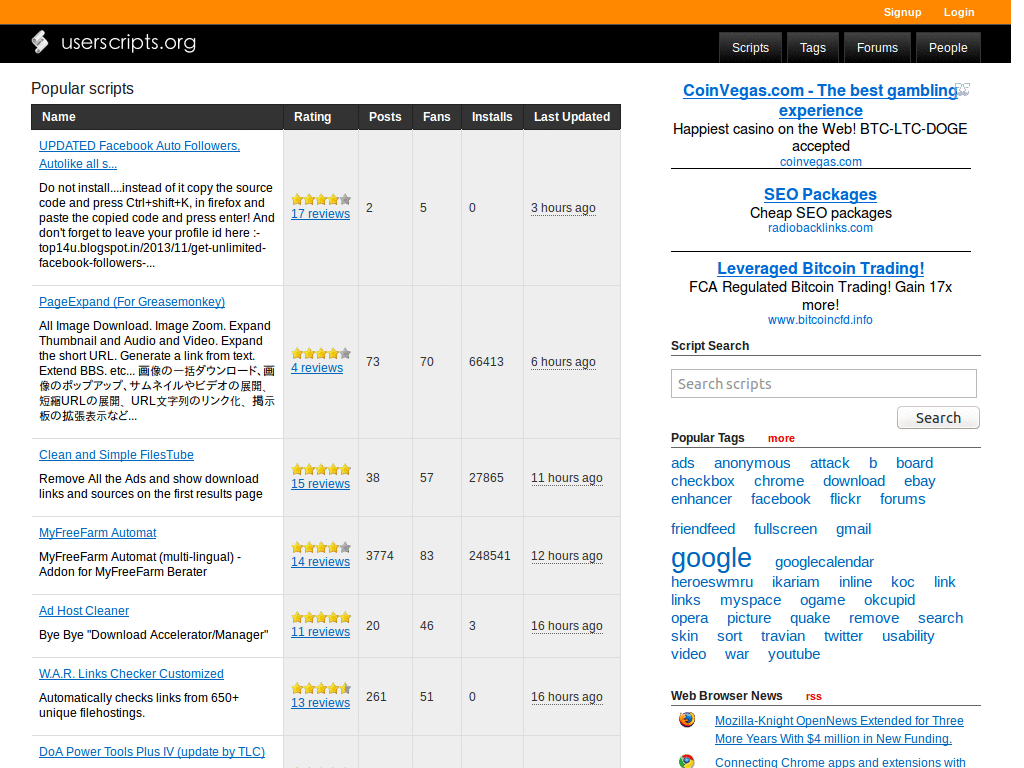
Task: Click the Chrome icon in Web Browser News
Action: point(687,761)
